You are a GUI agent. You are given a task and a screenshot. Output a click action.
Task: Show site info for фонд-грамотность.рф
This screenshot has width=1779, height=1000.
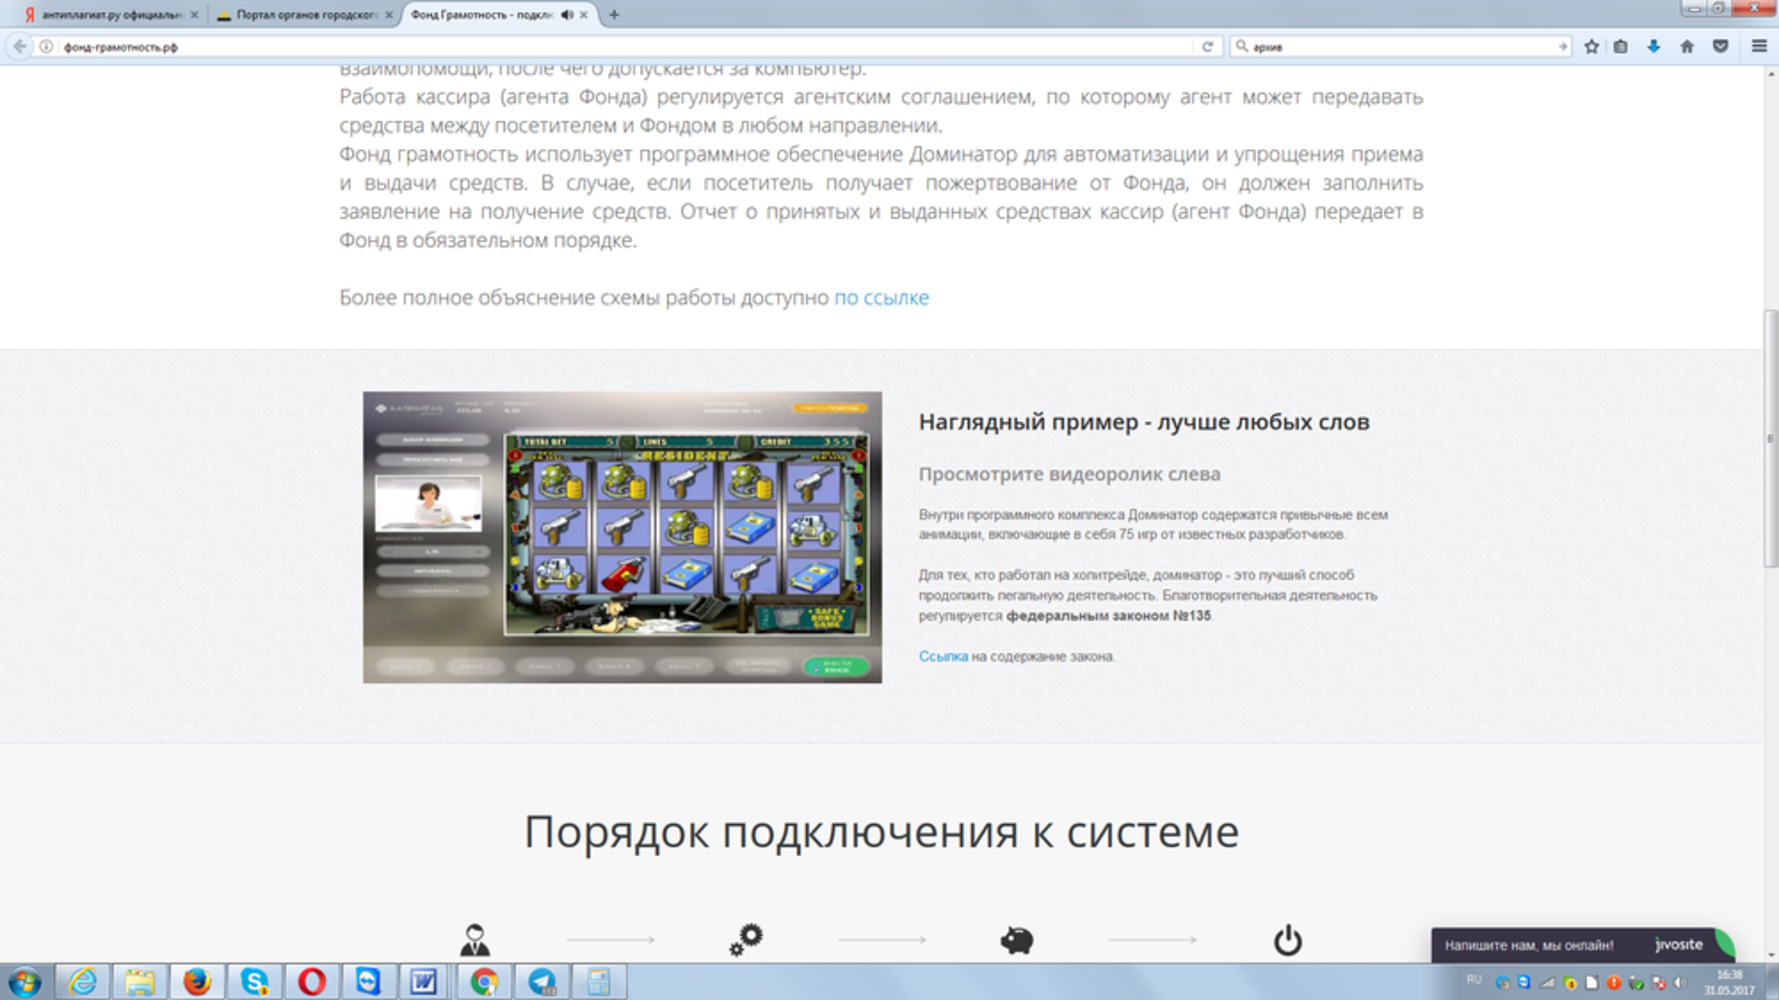pyautogui.click(x=46, y=46)
